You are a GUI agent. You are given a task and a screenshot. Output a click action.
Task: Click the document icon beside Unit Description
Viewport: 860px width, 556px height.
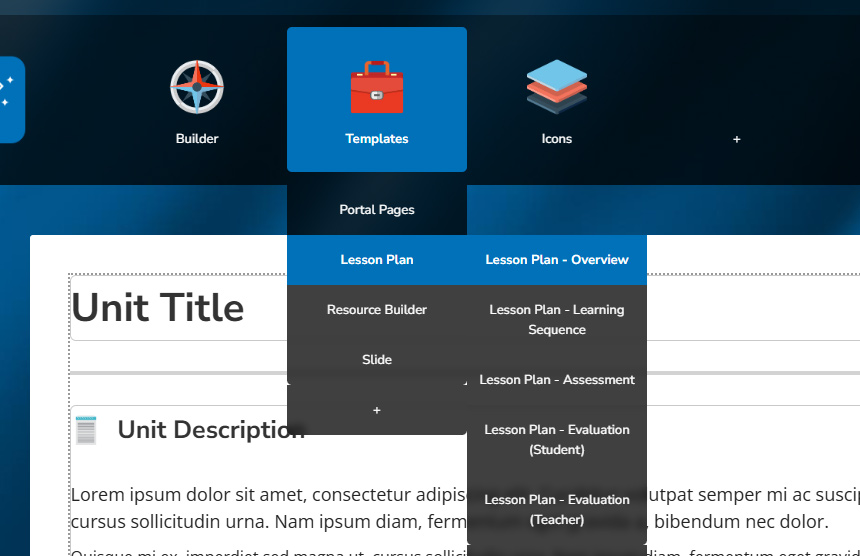[87, 430]
